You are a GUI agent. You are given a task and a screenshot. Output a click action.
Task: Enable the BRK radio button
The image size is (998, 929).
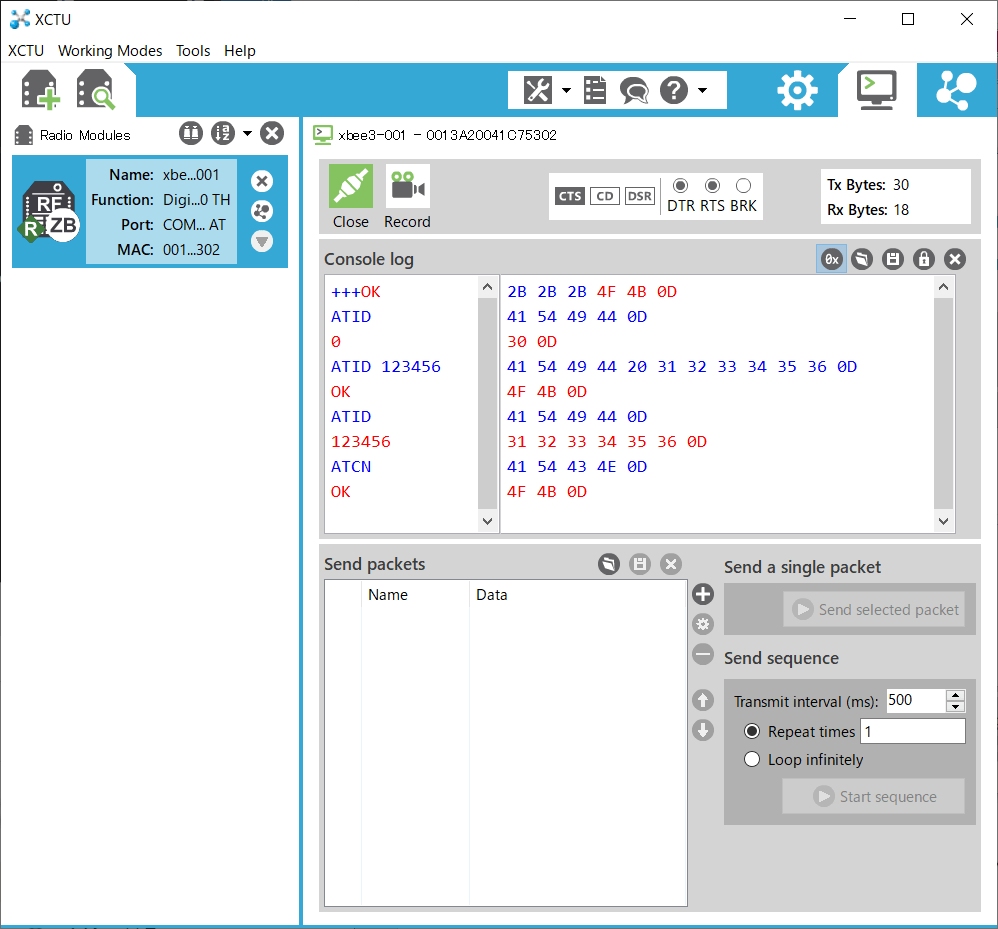coord(743,186)
